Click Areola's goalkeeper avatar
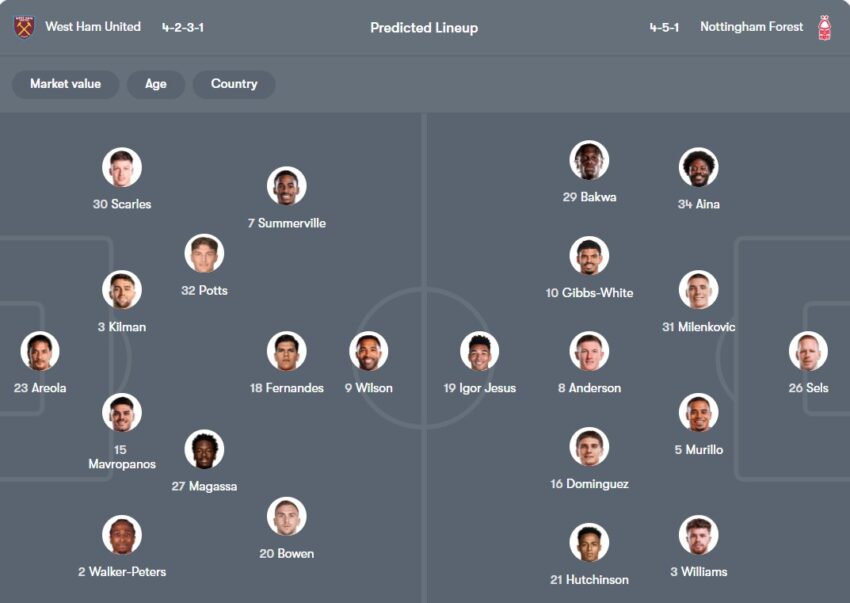Viewport: 850px width, 603px height. 40,352
